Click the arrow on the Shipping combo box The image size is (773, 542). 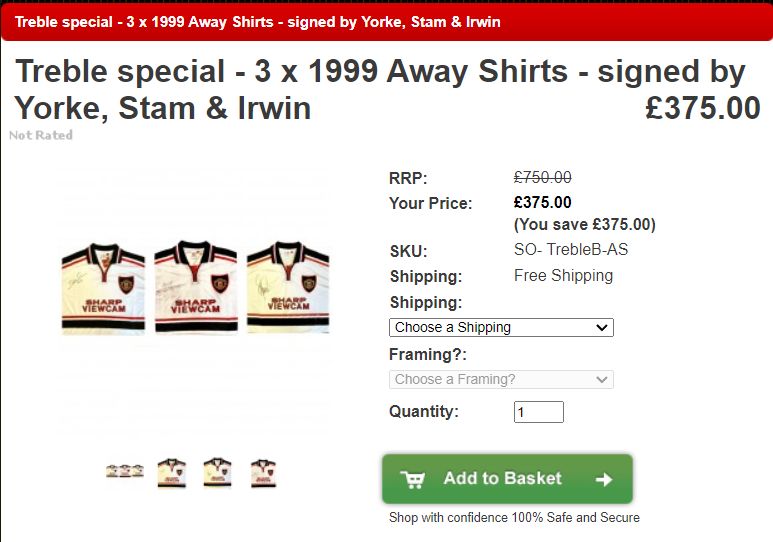(x=601, y=327)
